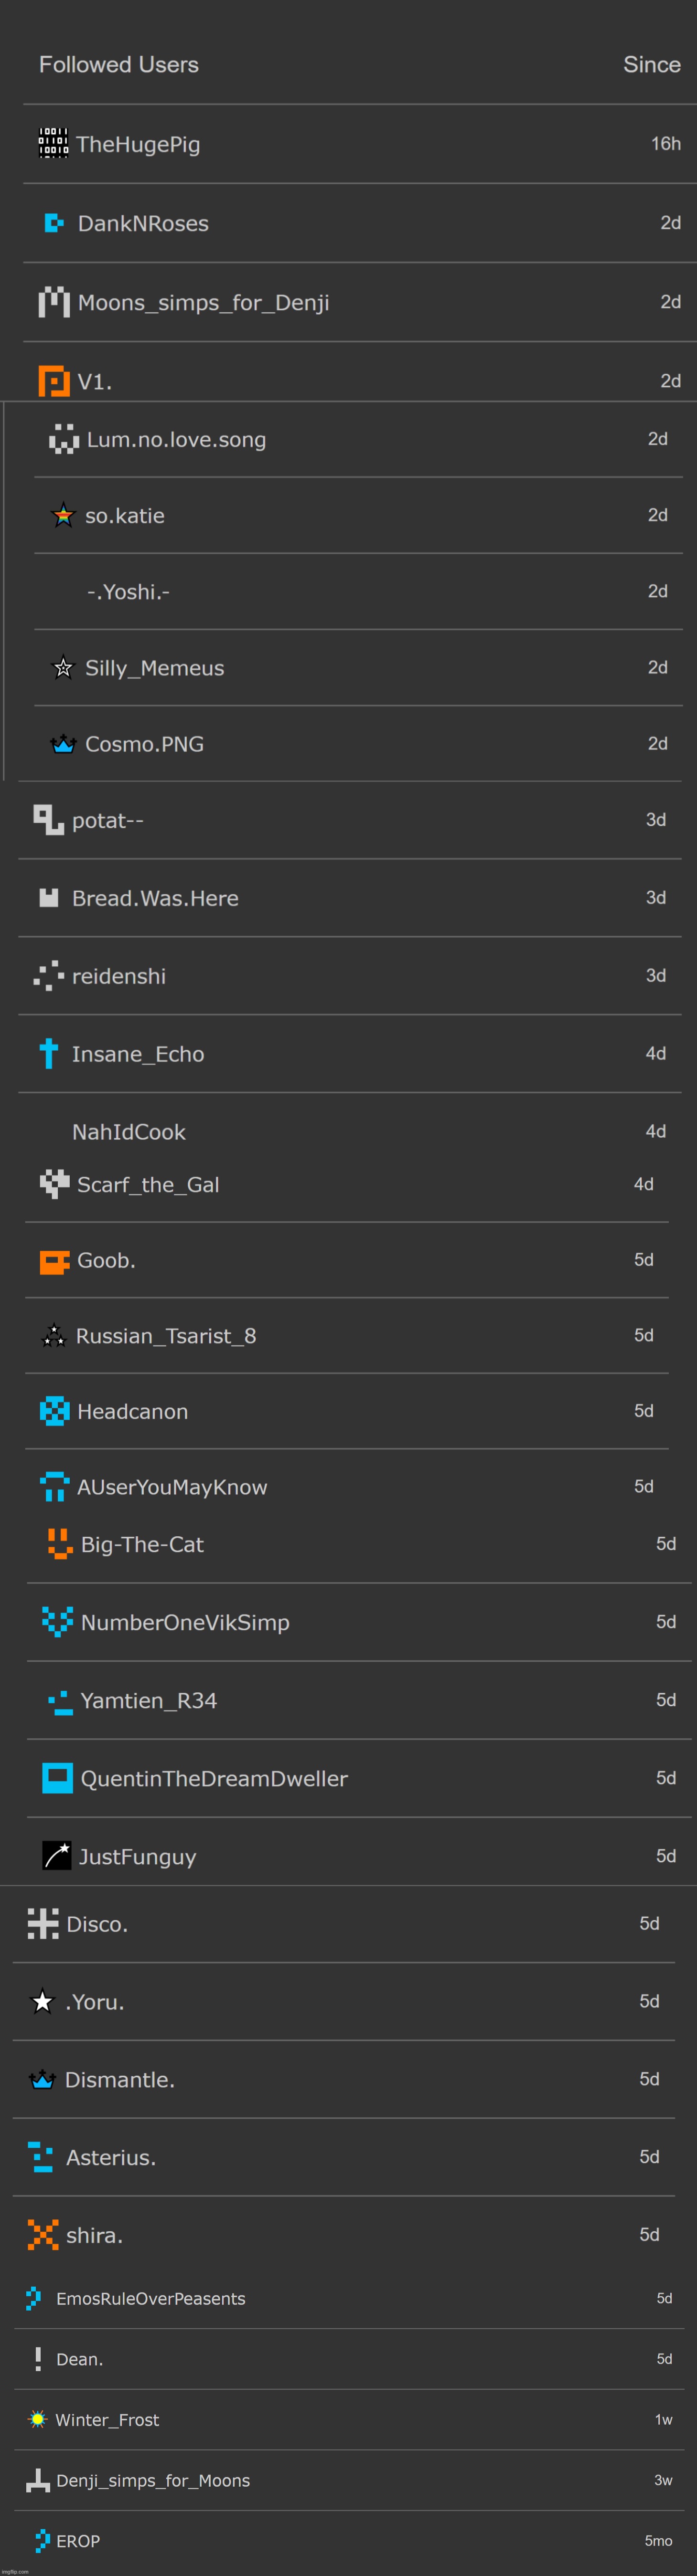Image resolution: width=697 pixels, height=2576 pixels.
Task: Visit NumberOneVikSimp user page
Action: point(185,1623)
